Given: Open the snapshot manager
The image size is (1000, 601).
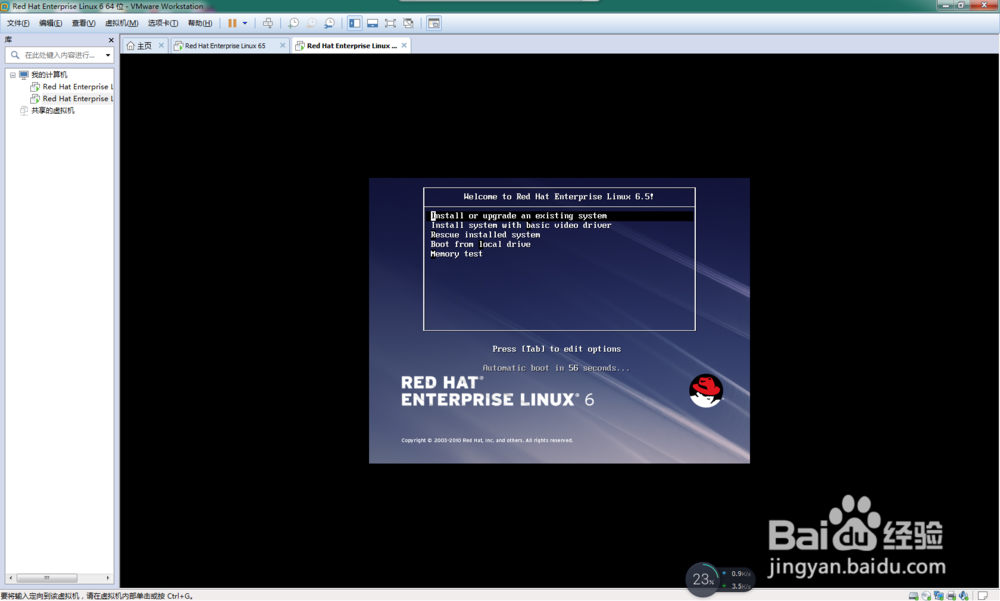Looking at the screenshot, I should pyautogui.click(x=329, y=23).
